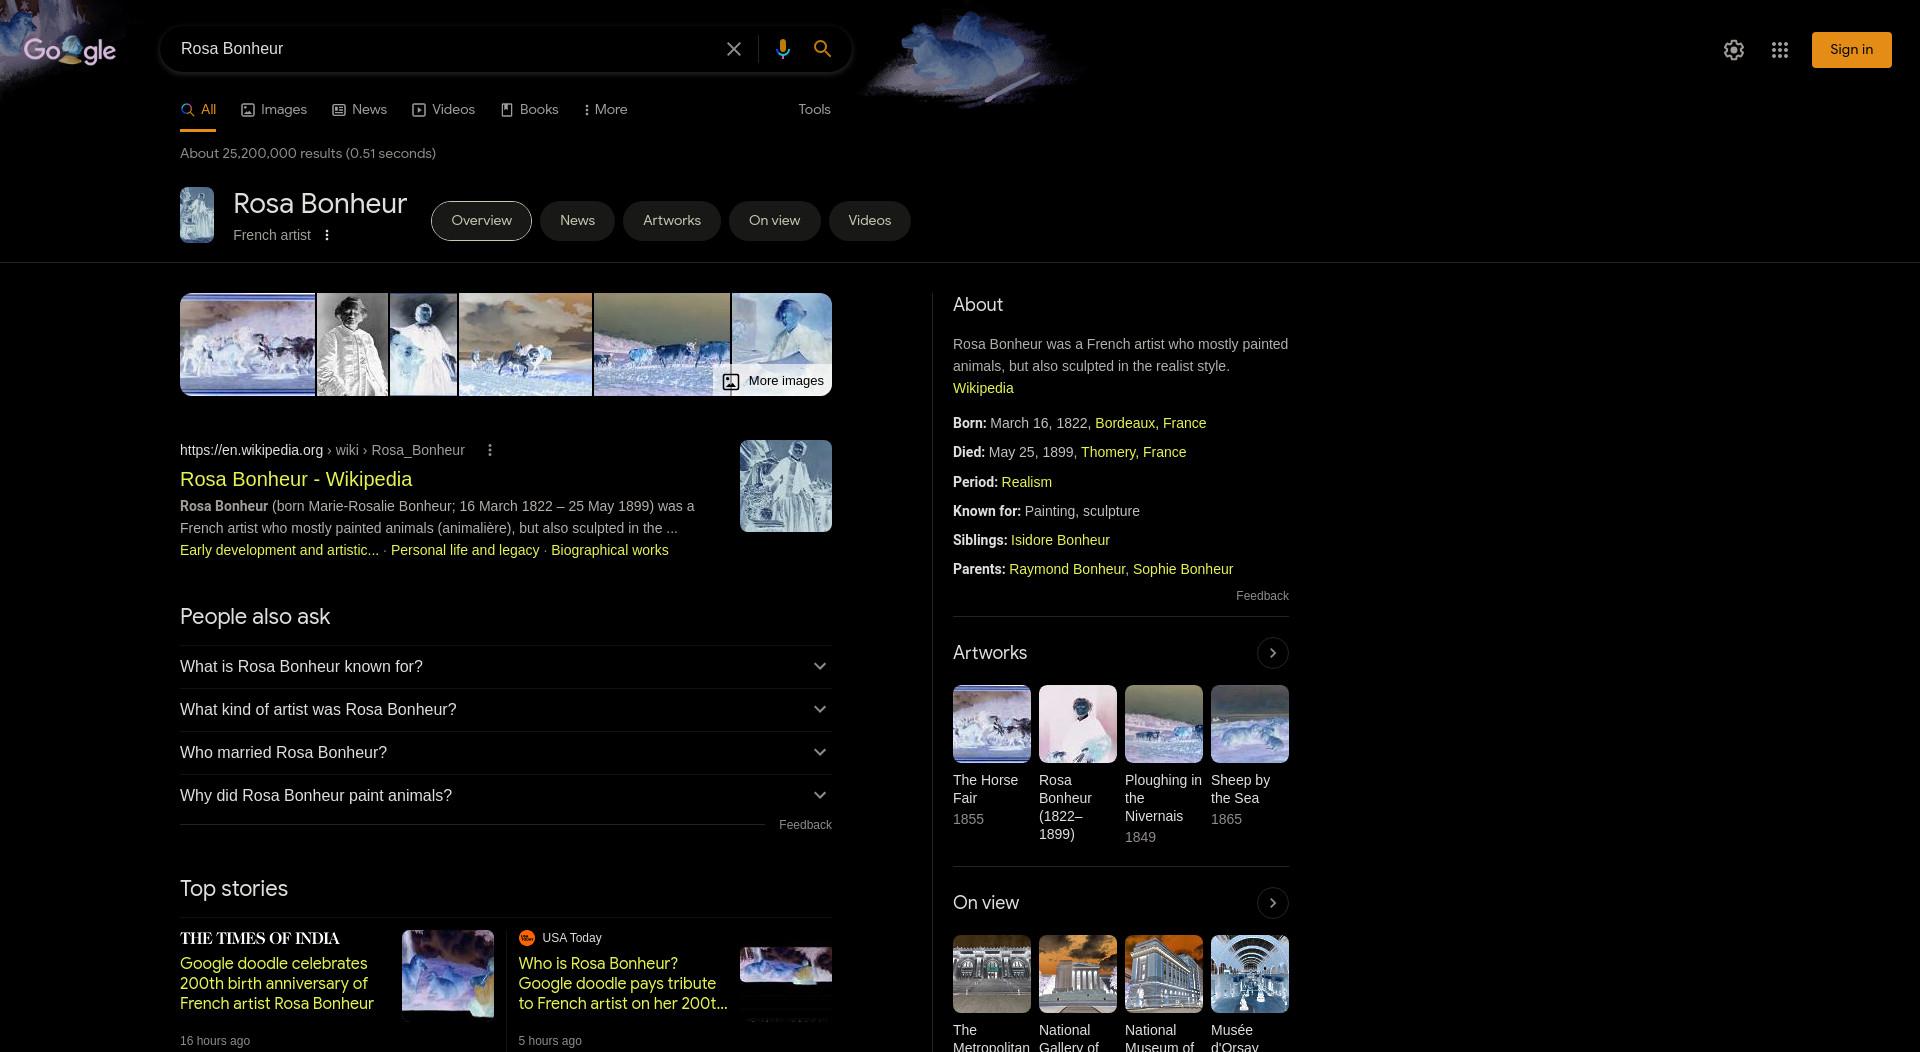Expand "Why did Rosa Bonheur paint animals?"
The image size is (1920, 1052).
pyautogui.click(x=505, y=796)
